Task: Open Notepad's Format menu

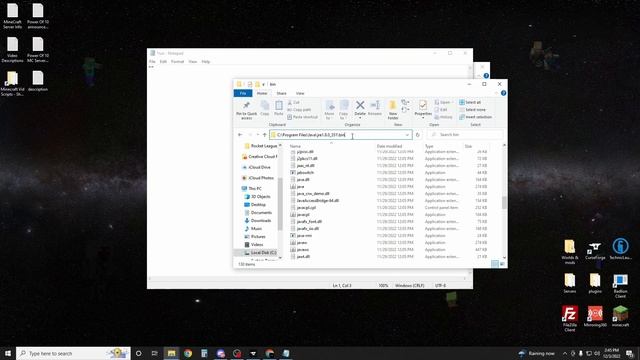Action: tap(177, 62)
